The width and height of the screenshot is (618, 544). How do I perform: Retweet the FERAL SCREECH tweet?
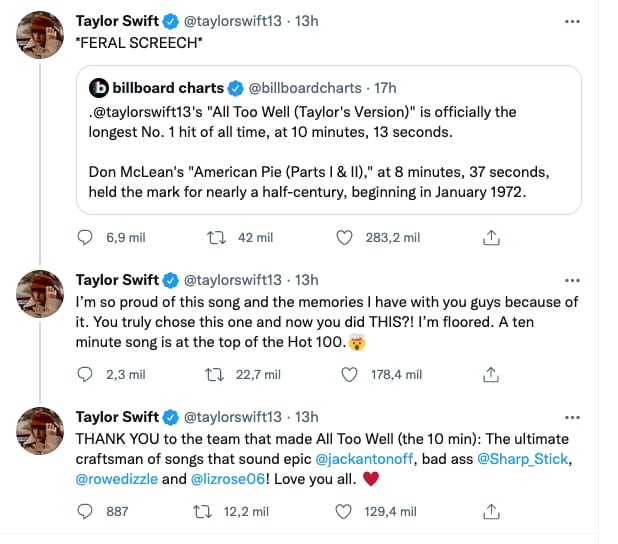click(x=213, y=237)
